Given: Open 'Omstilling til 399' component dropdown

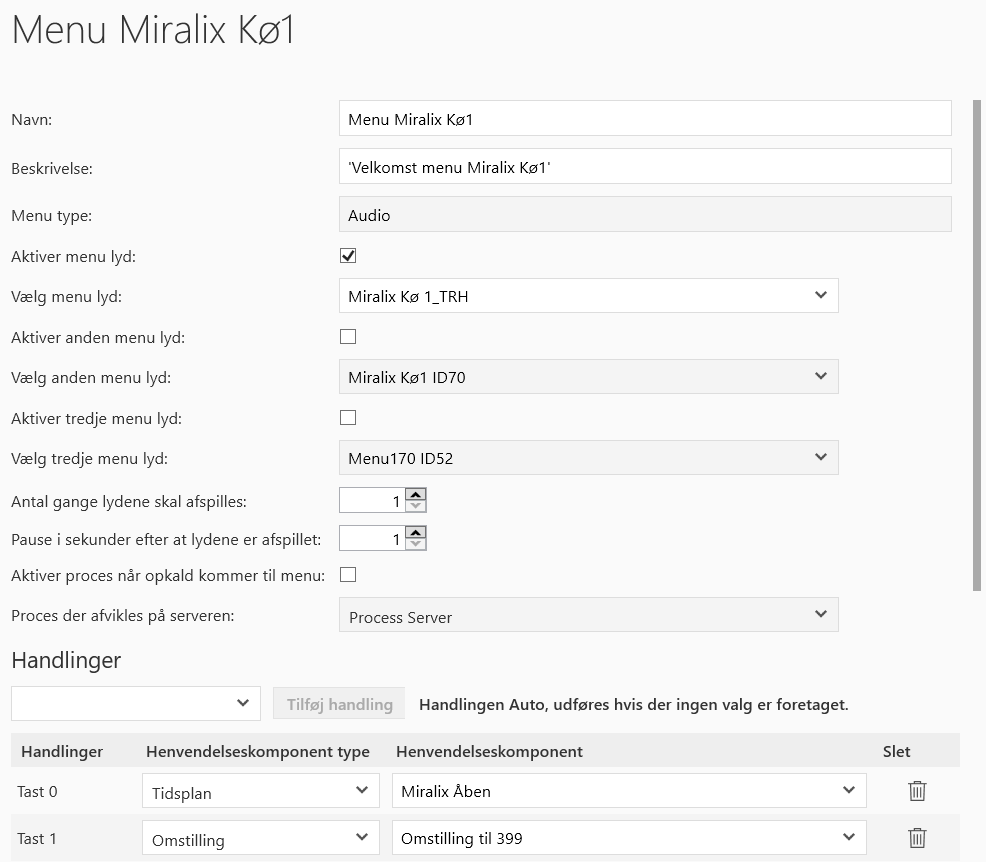Looking at the screenshot, I should tap(628, 838).
